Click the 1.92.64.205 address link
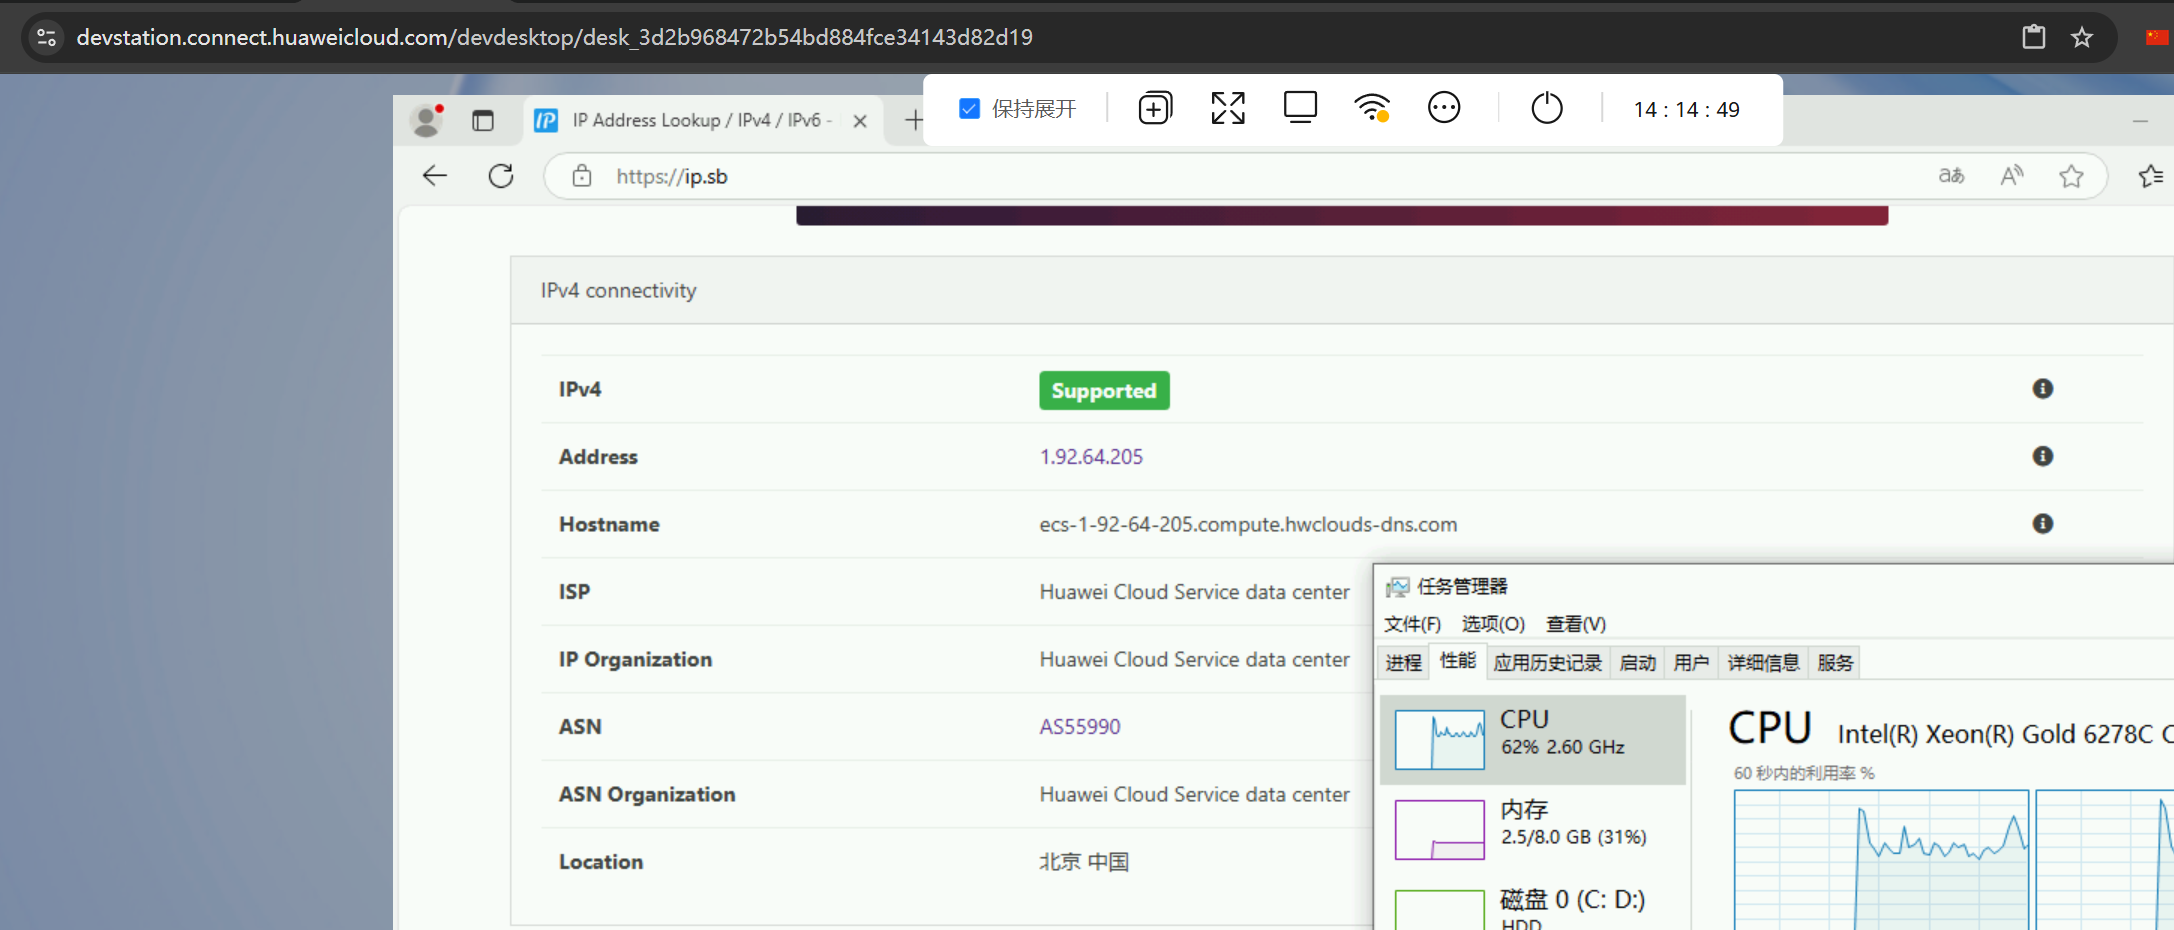Viewport: 2174px width, 930px height. 1091,456
